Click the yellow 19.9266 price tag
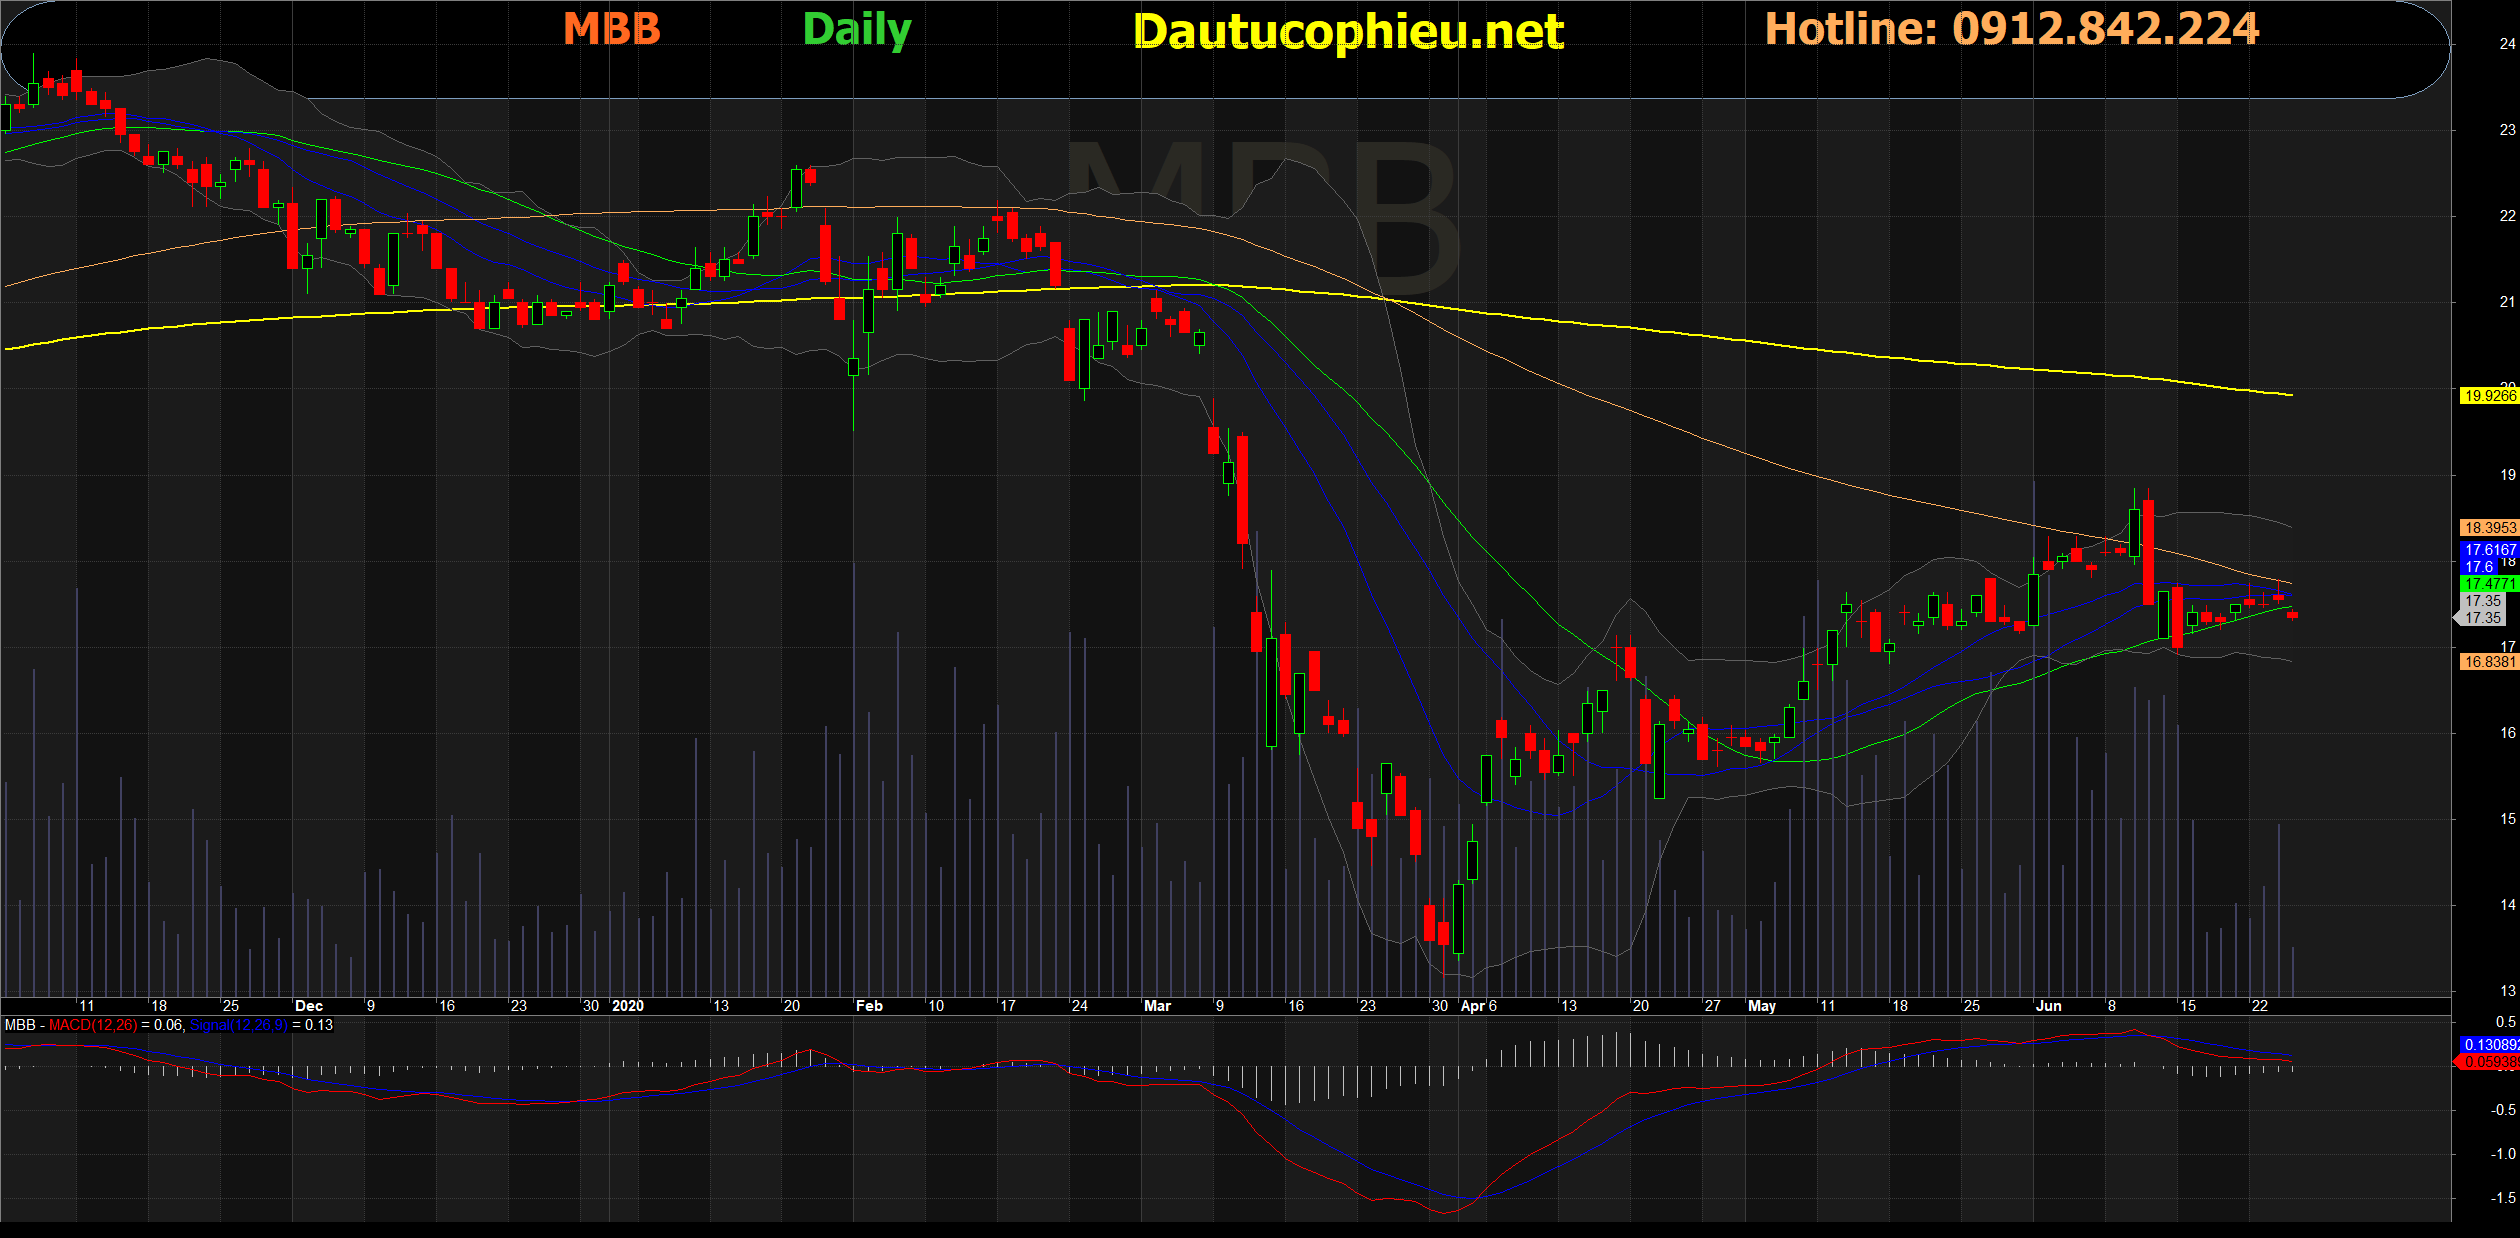This screenshot has width=2520, height=1238. (2488, 396)
